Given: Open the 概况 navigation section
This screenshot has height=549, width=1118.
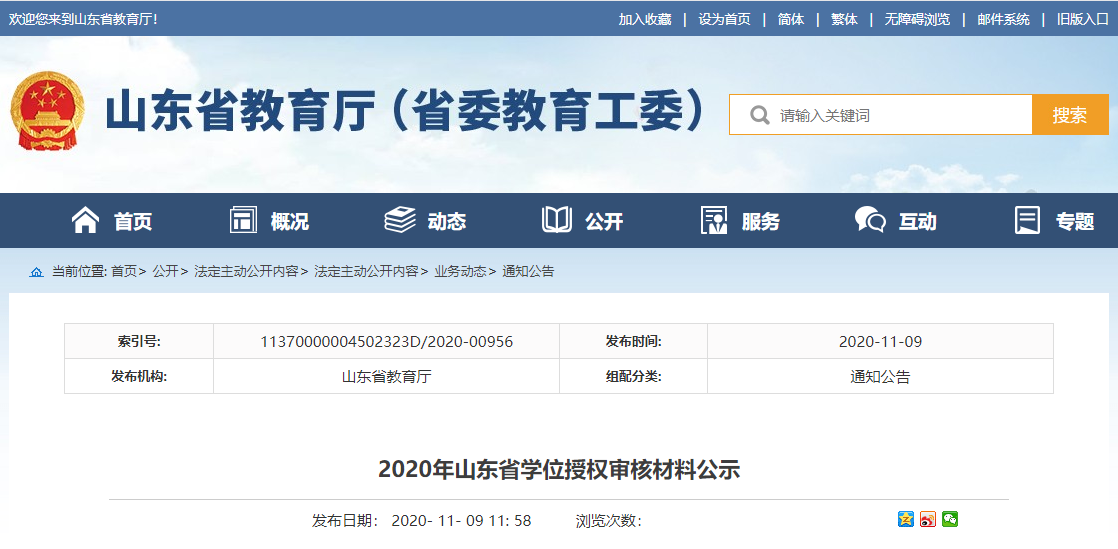Looking at the screenshot, I should (269, 221).
